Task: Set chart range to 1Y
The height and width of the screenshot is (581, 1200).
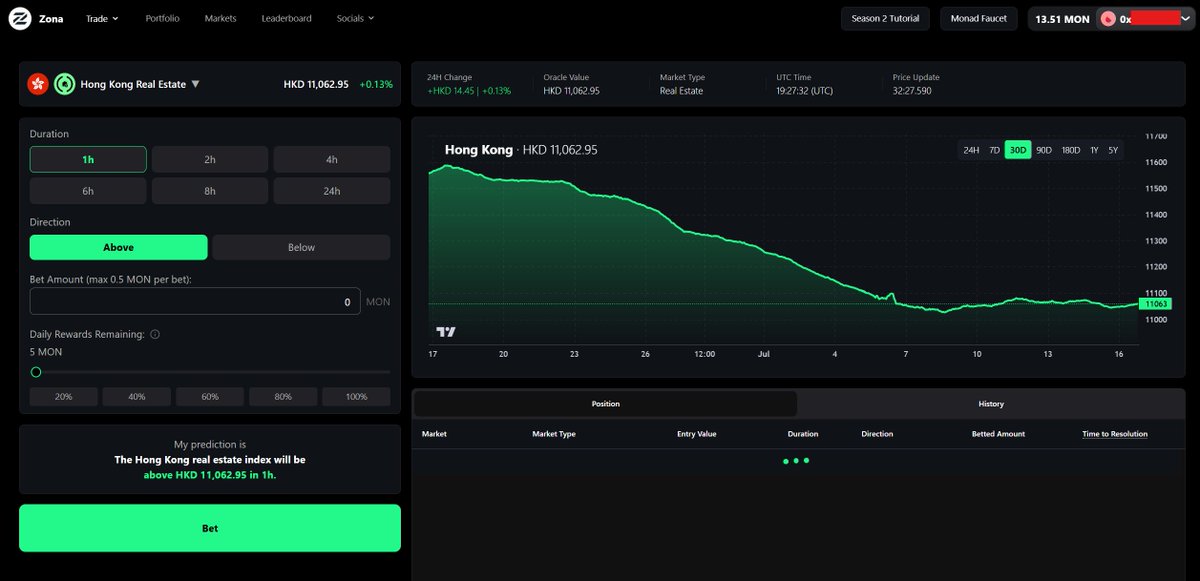Action: tap(1094, 150)
